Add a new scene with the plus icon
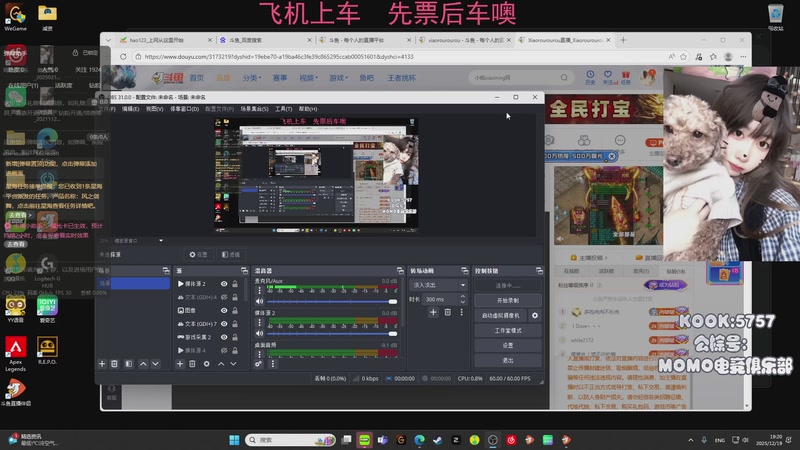Image resolution: width=800 pixels, height=450 pixels. tap(102, 364)
